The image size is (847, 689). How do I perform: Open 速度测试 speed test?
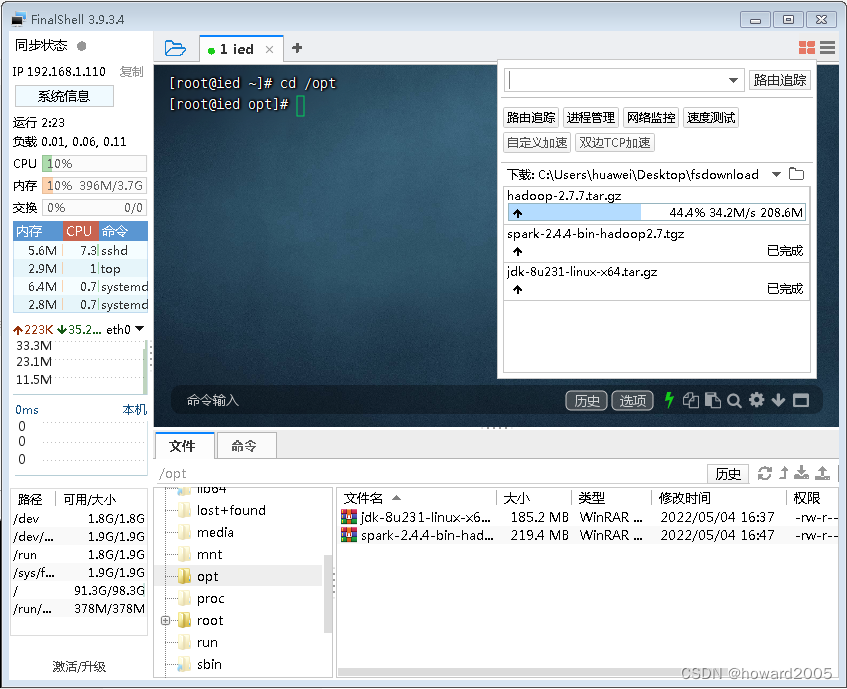click(711, 118)
